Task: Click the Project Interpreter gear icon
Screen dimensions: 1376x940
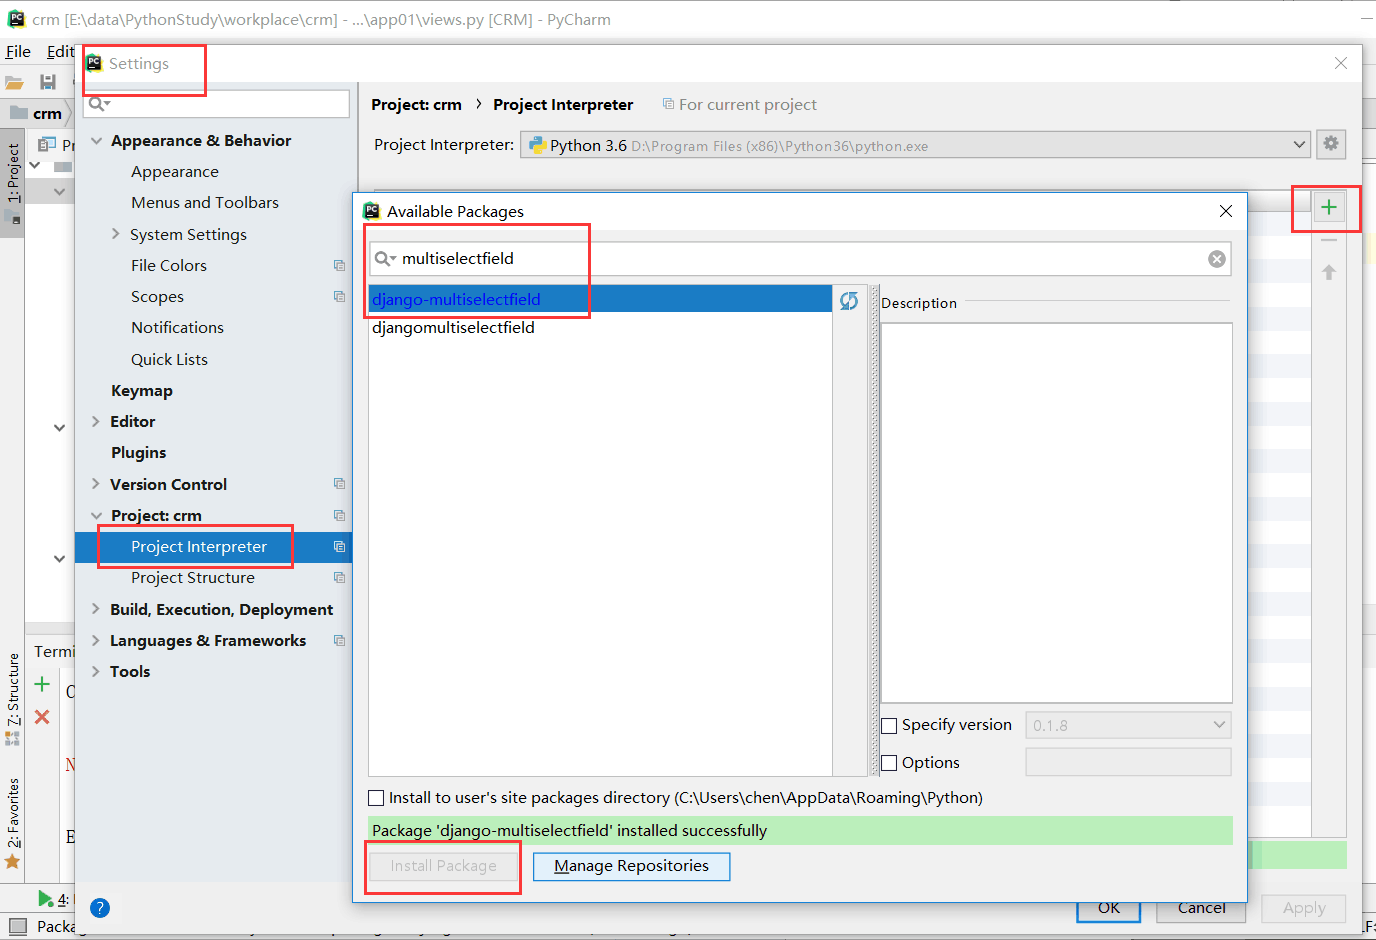Action: point(1331,144)
